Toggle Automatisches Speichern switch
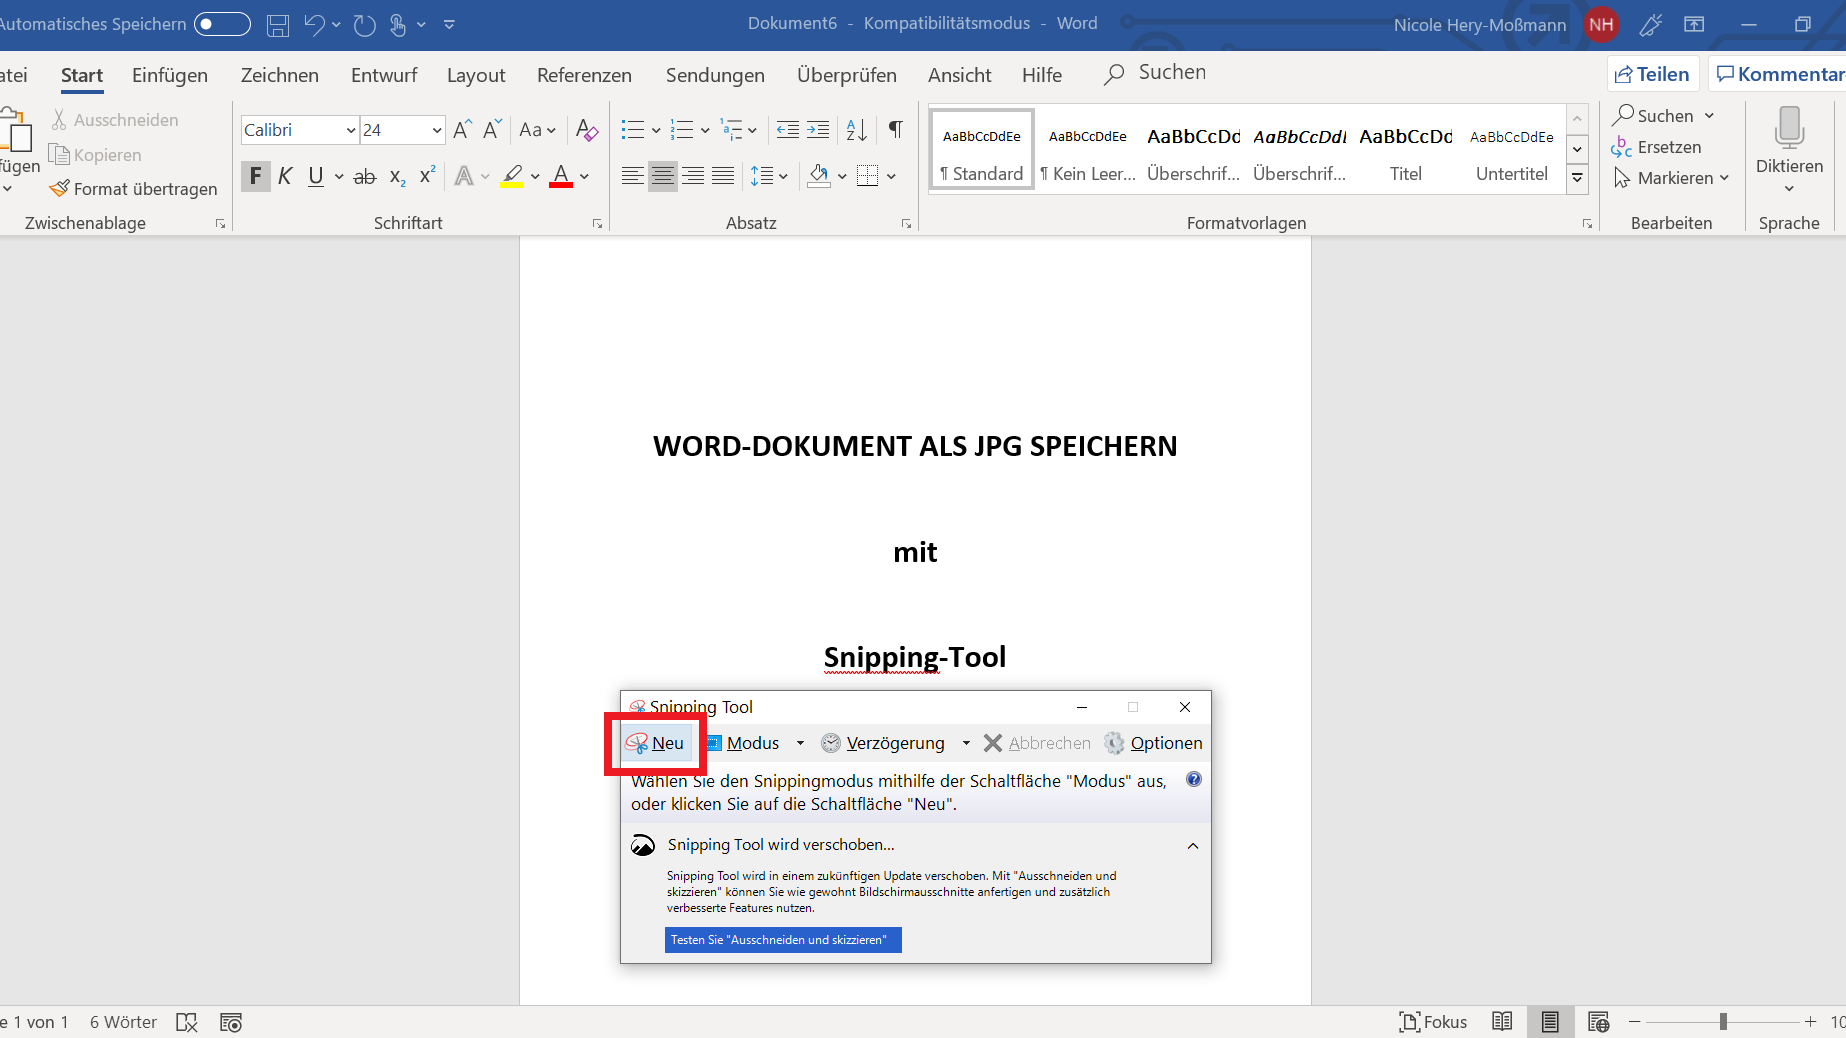The image size is (1846, 1038). [x=222, y=24]
